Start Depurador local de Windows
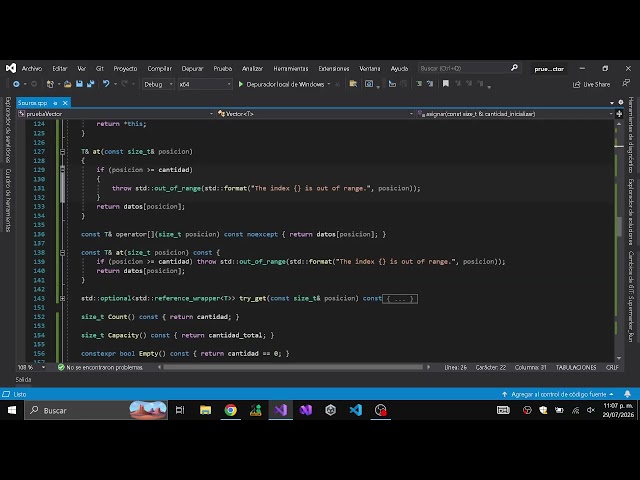Viewport: 640px width, 480px height. point(281,84)
